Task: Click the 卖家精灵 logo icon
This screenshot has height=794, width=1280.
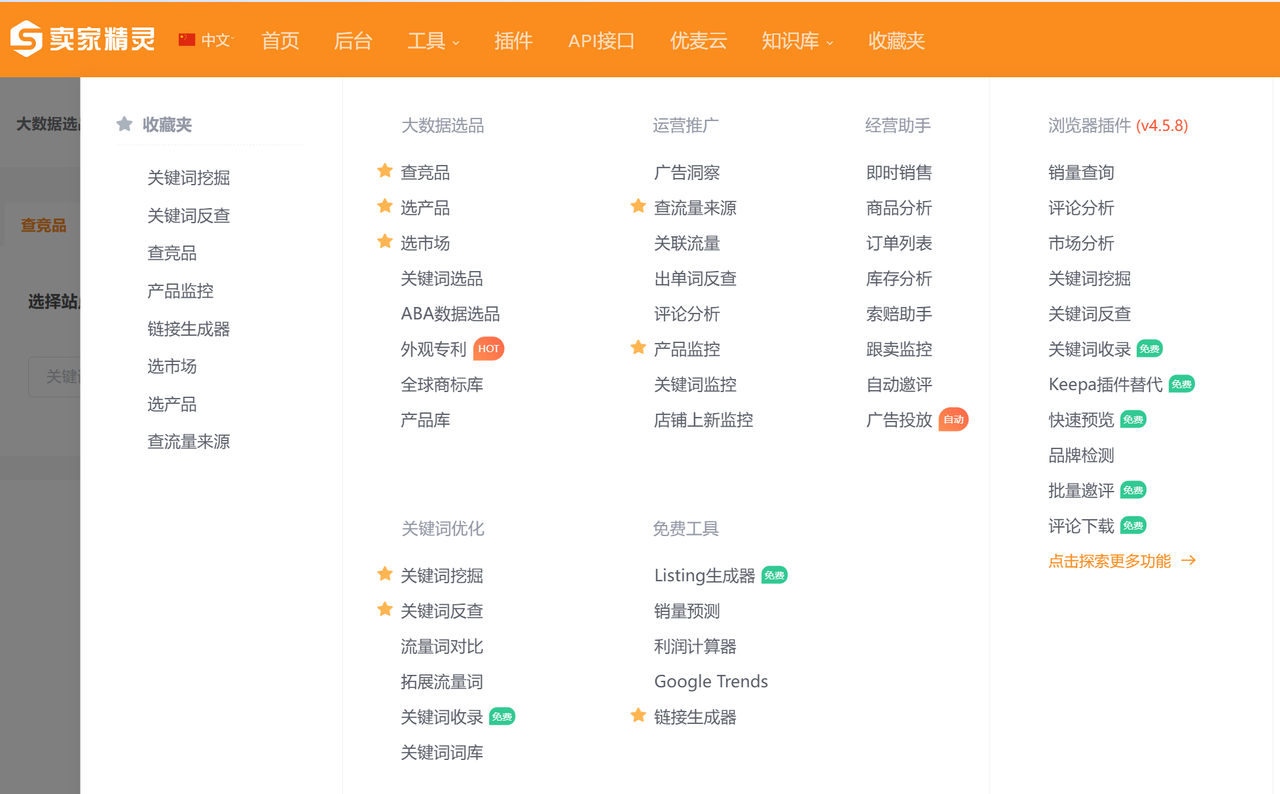Action: tap(26, 39)
